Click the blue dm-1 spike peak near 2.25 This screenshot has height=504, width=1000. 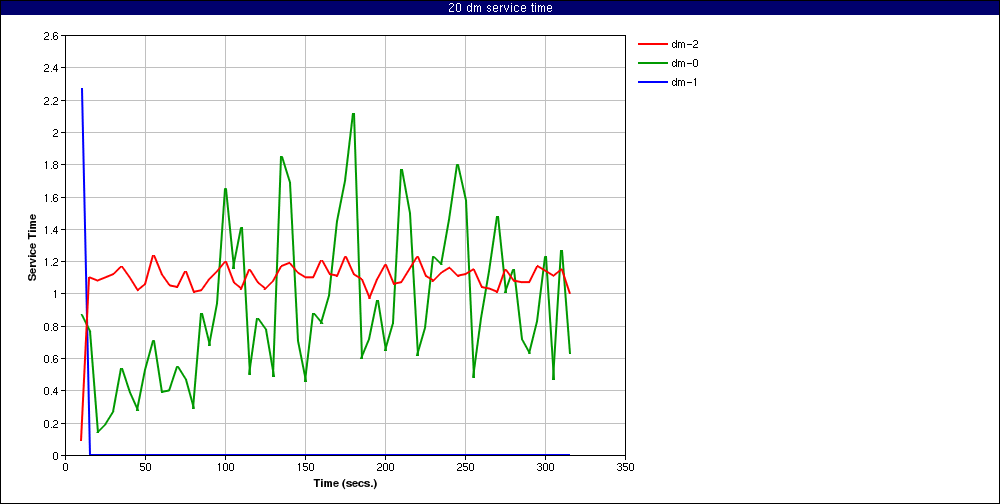[x=82, y=89]
